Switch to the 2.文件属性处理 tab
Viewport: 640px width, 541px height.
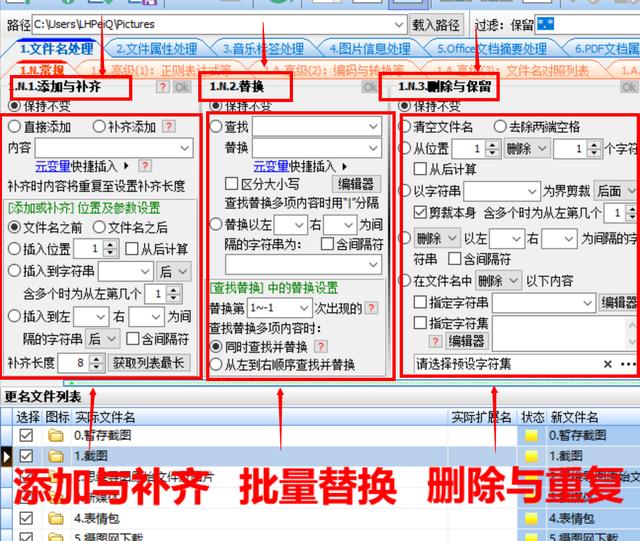157,49
